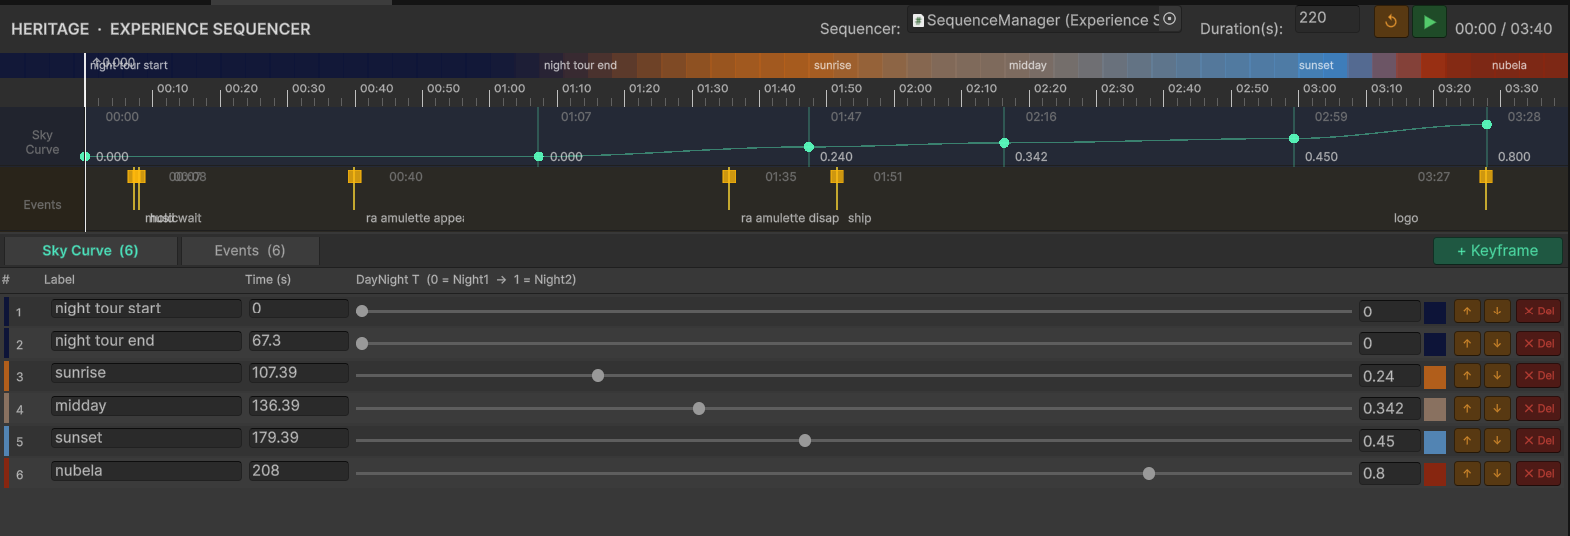Select the sky curve keyframe point at 0.800
The width and height of the screenshot is (1570, 536).
[1487, 124]
